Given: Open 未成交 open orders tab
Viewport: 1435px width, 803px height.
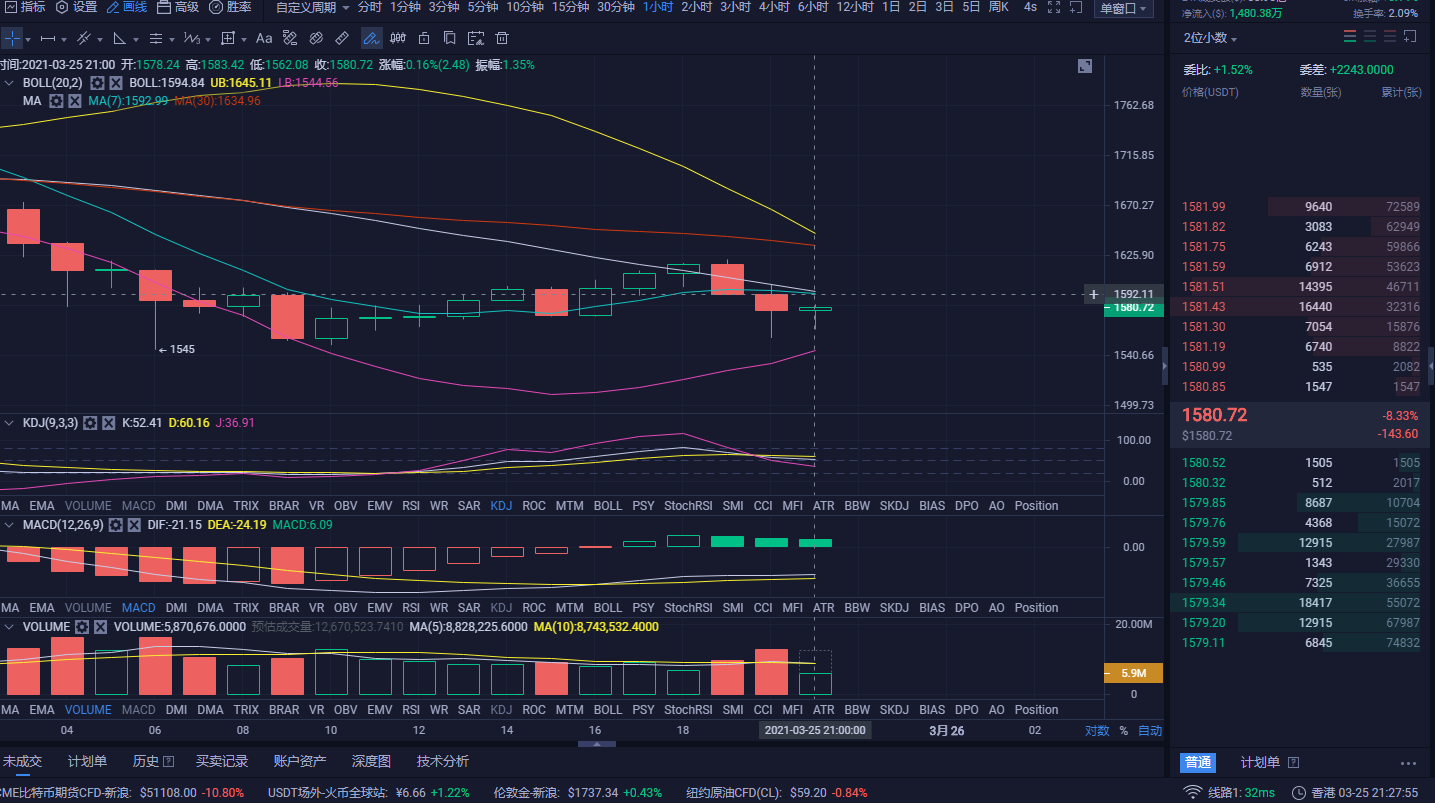Looking at the screenshot, I should (x=22, y=761).
